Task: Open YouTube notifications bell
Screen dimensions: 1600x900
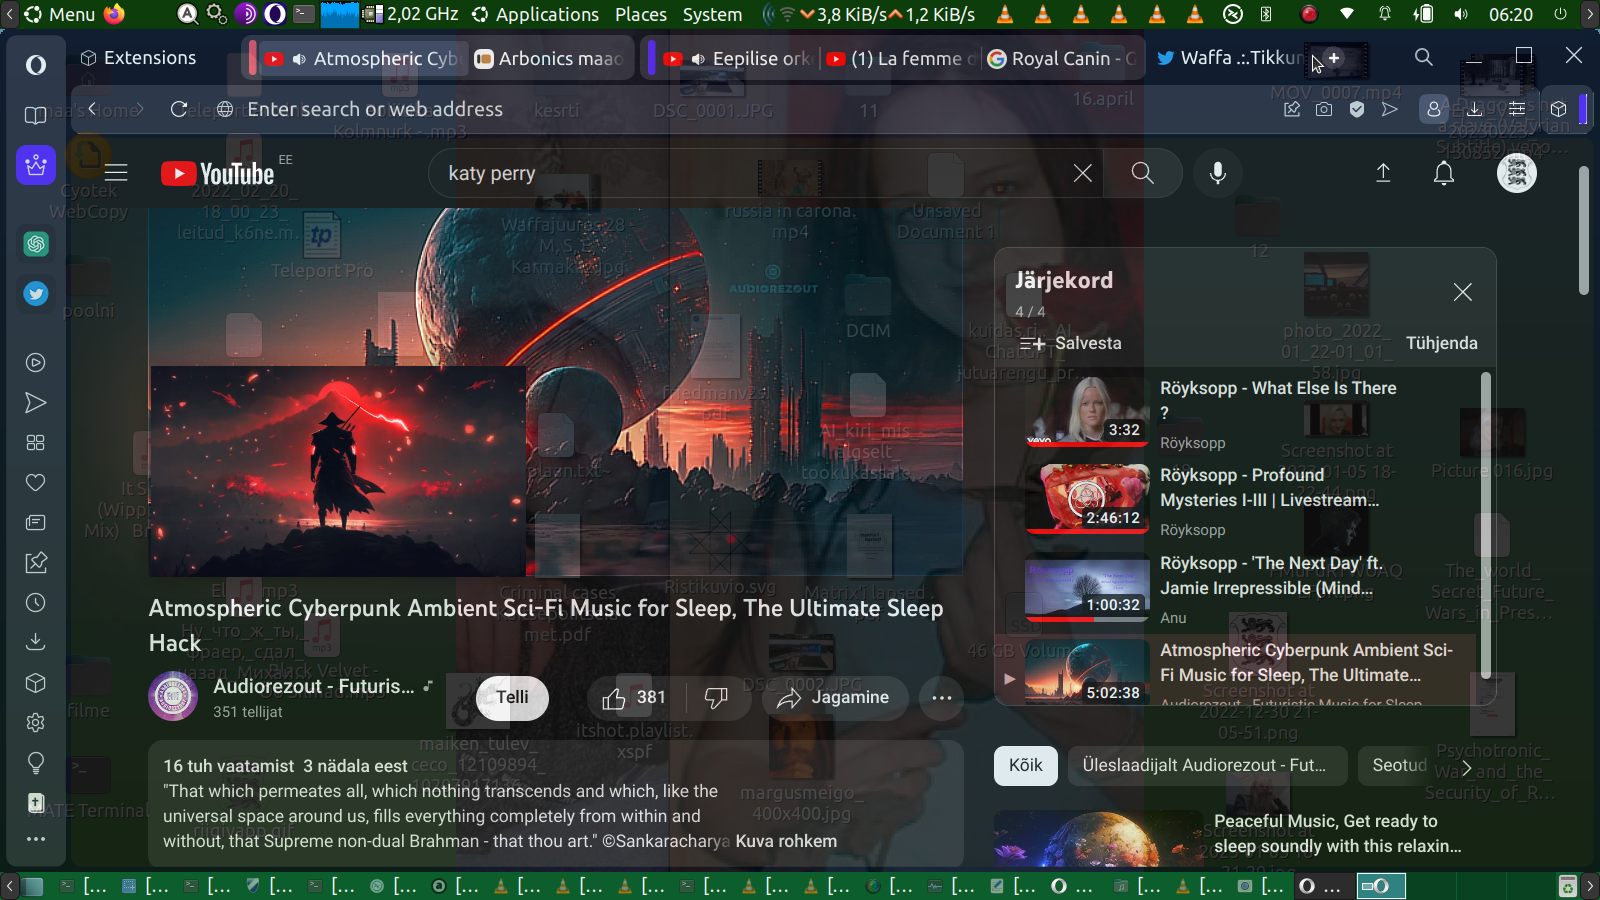Action: pyautogui.click(x=1444, y=173)
